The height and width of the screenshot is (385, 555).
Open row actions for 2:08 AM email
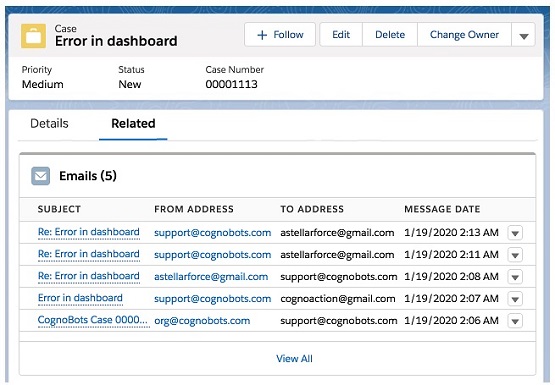[x=515, y=277]
